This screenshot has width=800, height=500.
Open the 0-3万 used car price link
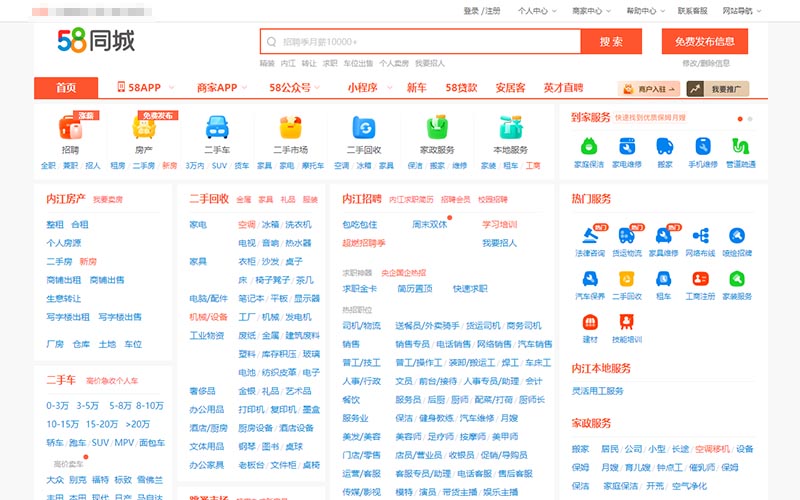tap(57, 406)
